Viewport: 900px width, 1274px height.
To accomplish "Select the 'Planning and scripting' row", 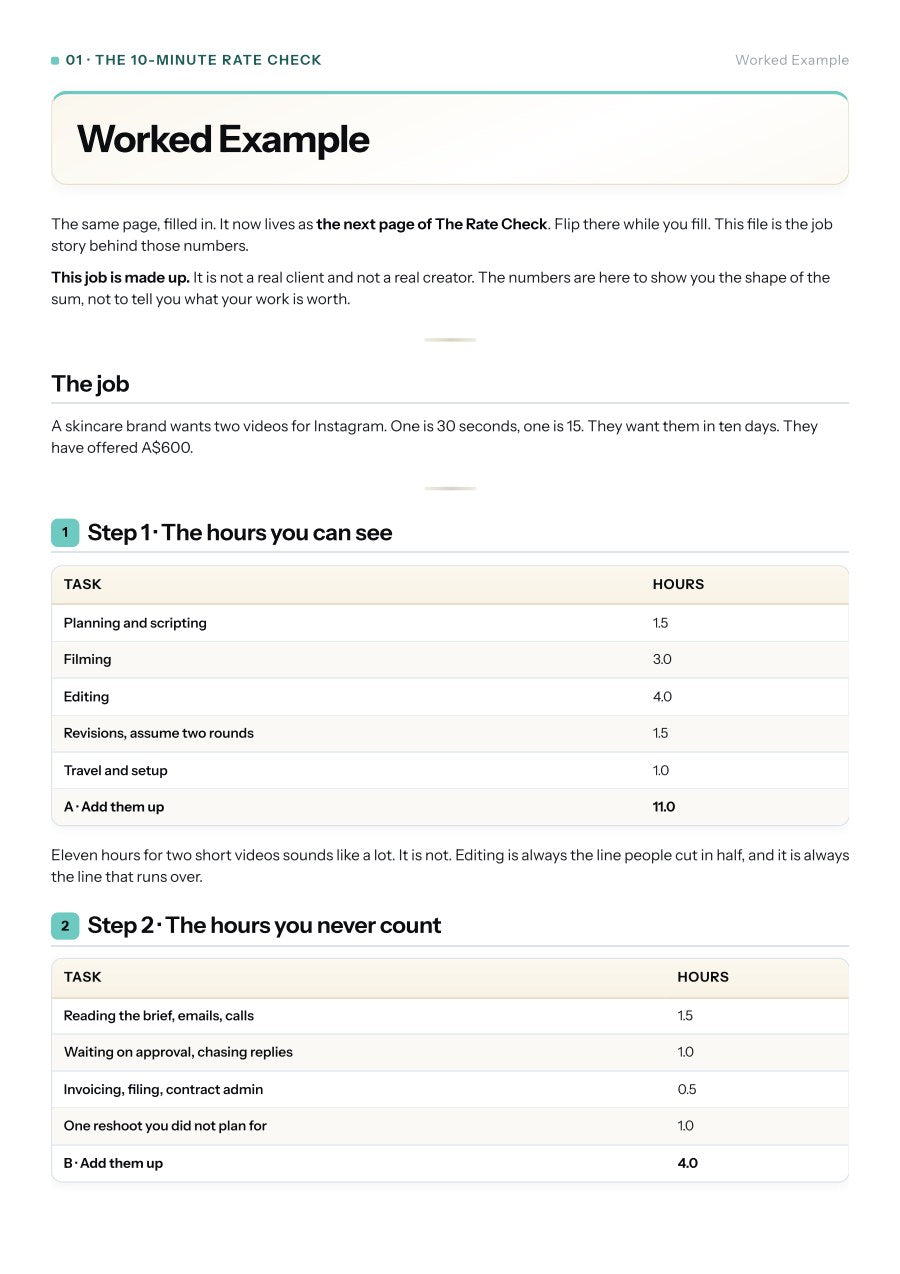I will [450, 623].
